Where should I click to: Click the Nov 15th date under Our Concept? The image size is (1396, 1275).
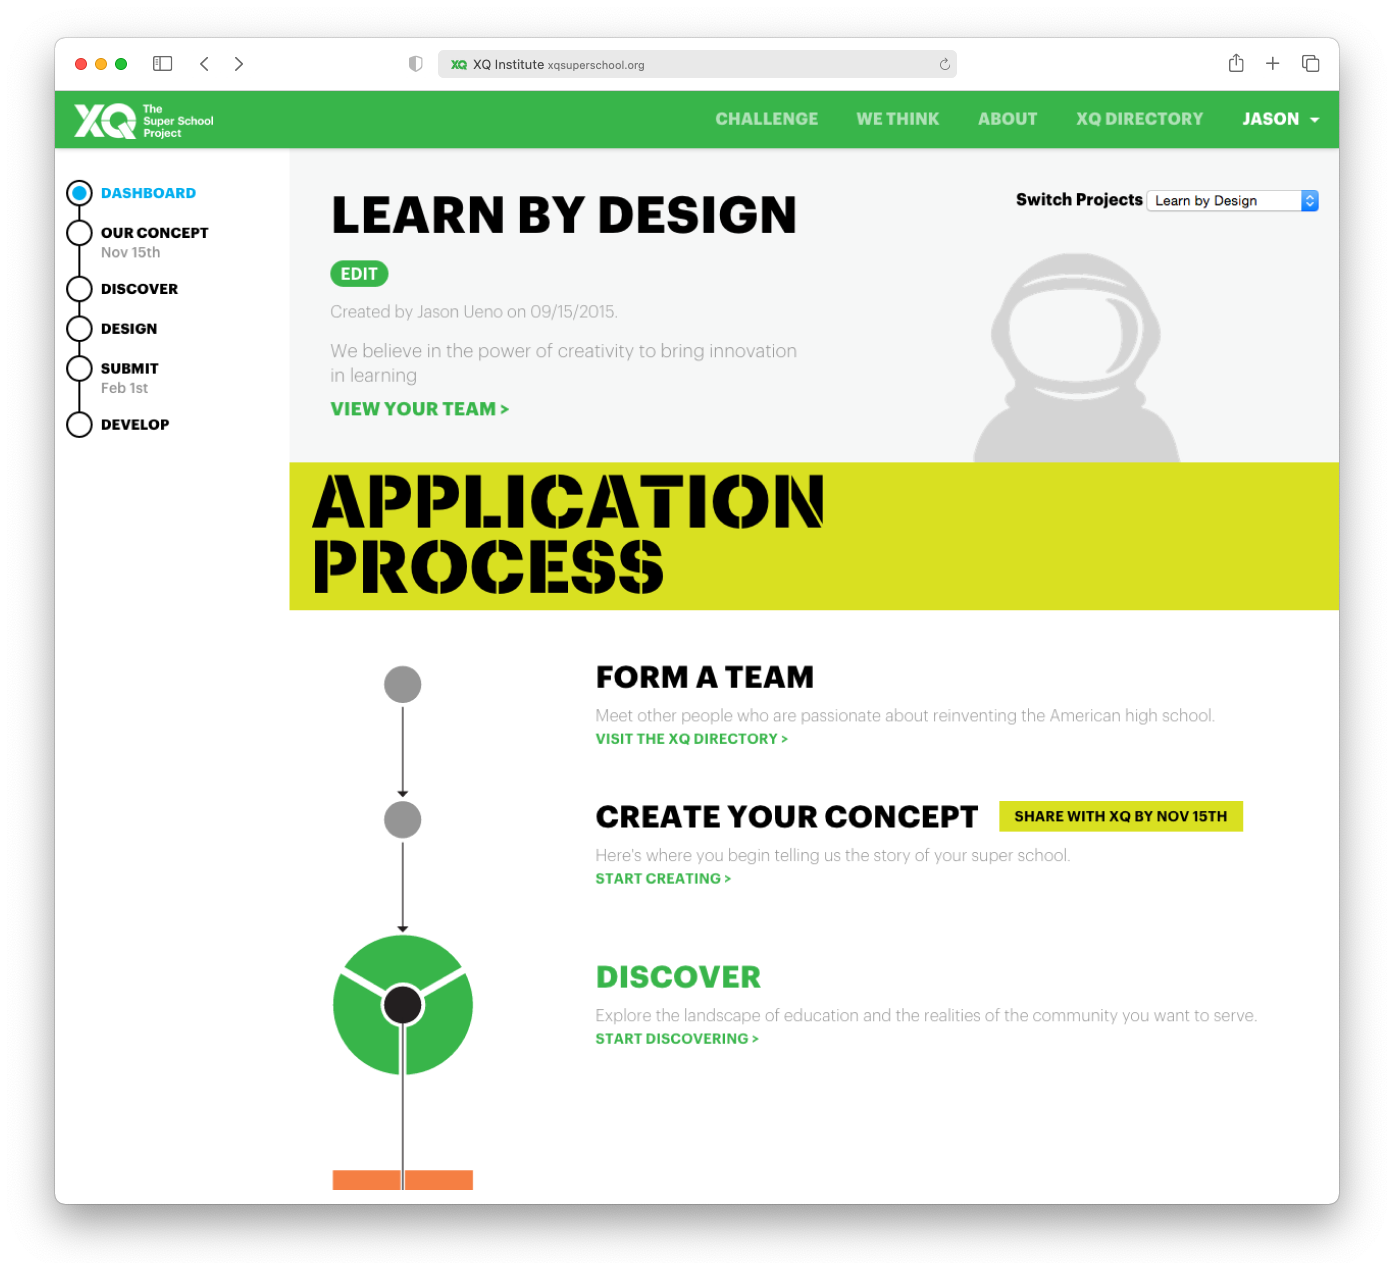pos(130,253)
